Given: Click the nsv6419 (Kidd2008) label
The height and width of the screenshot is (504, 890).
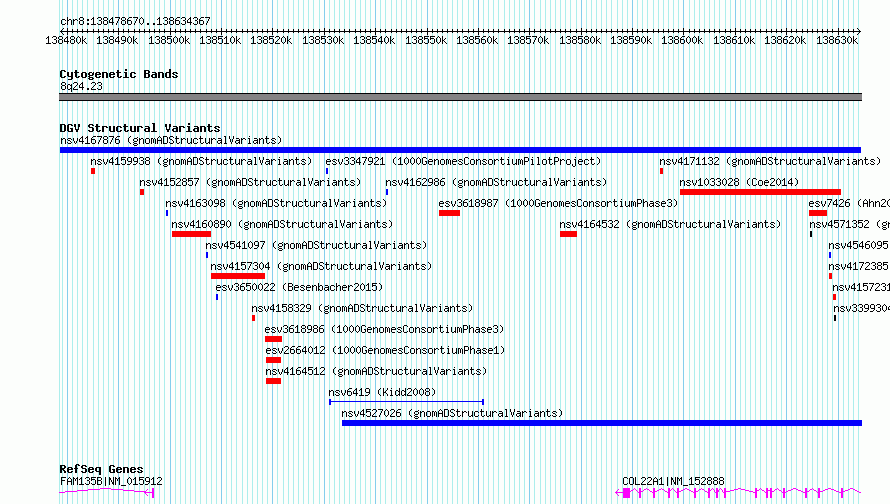Looking at the screenshot, I should pos(382,392).
